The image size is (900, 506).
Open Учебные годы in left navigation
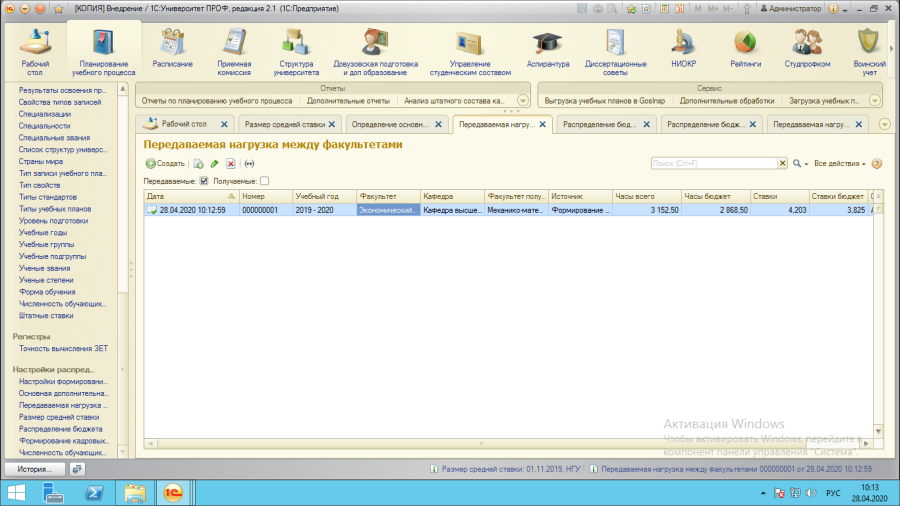click(42, 232)
